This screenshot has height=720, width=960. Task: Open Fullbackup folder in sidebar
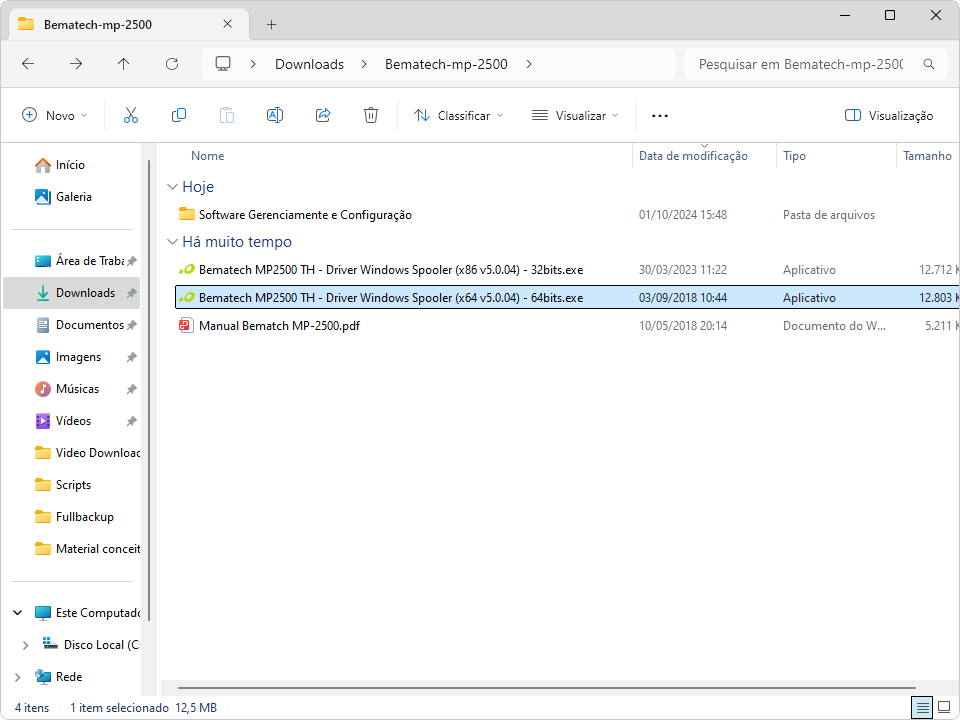click(74, 517)
